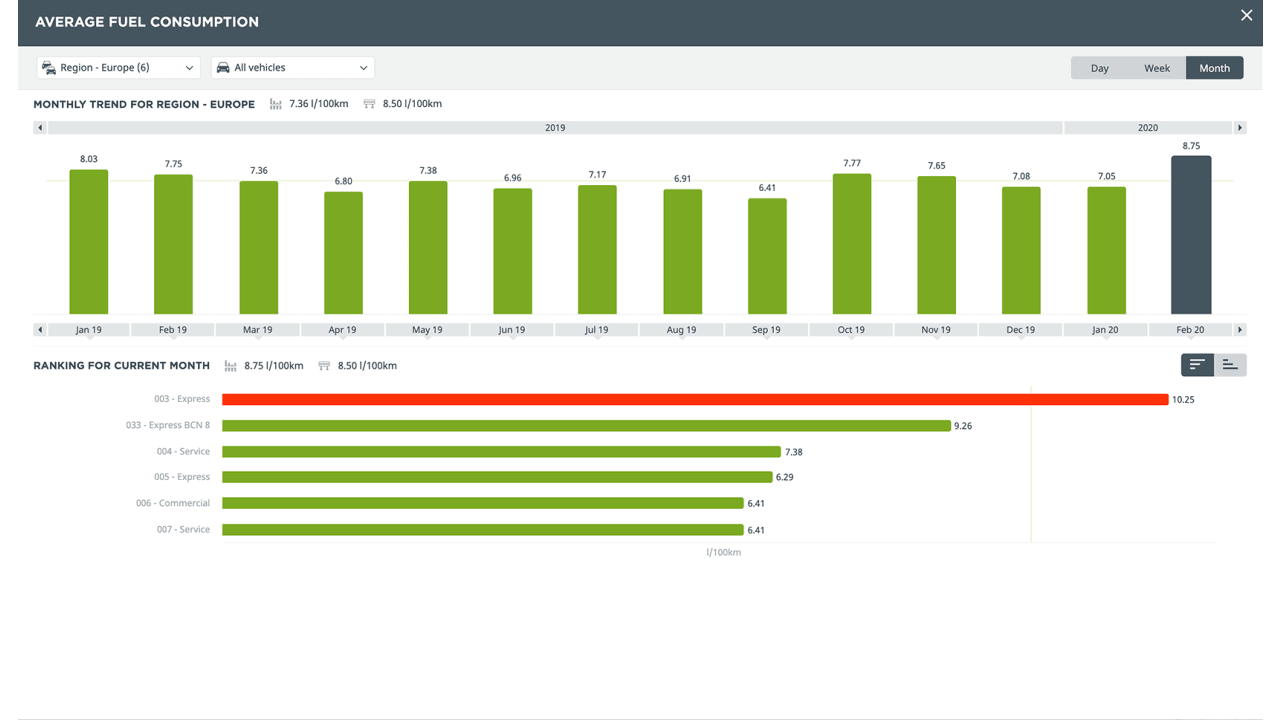Enable the Month view toggle
The width and height of the screenshot is (1280, 720).
1214,67
